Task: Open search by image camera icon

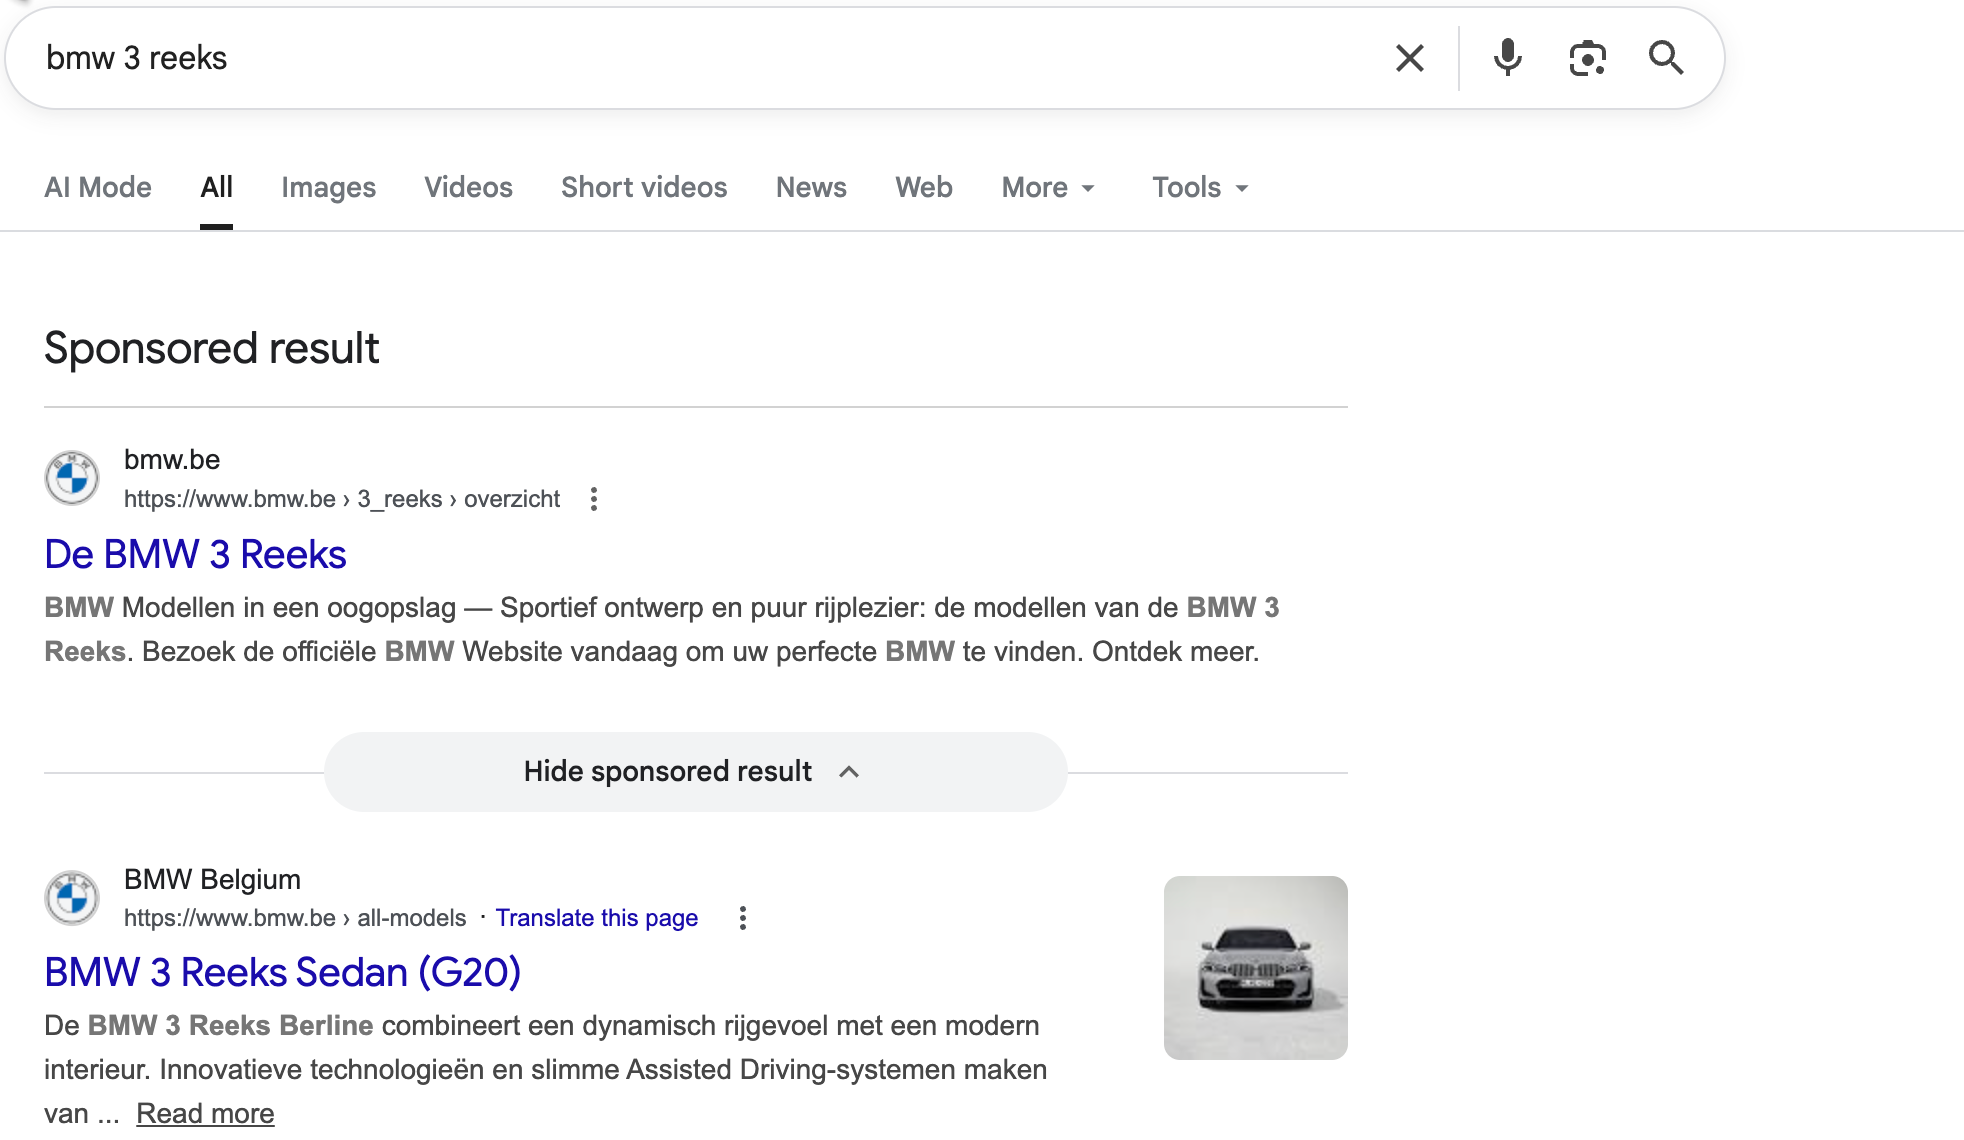Action: tap(1587, 58)
